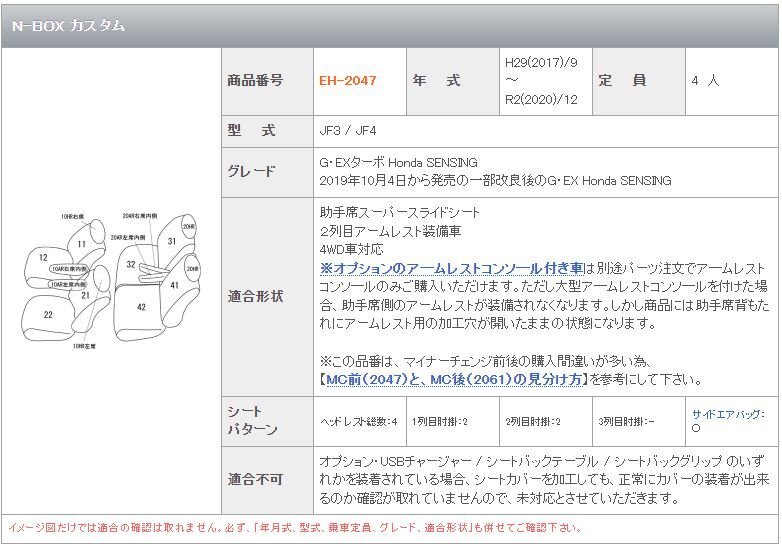
Task: Open the MC前(2047)とMC後(2061)の見分け方 link
Action: 454,379
